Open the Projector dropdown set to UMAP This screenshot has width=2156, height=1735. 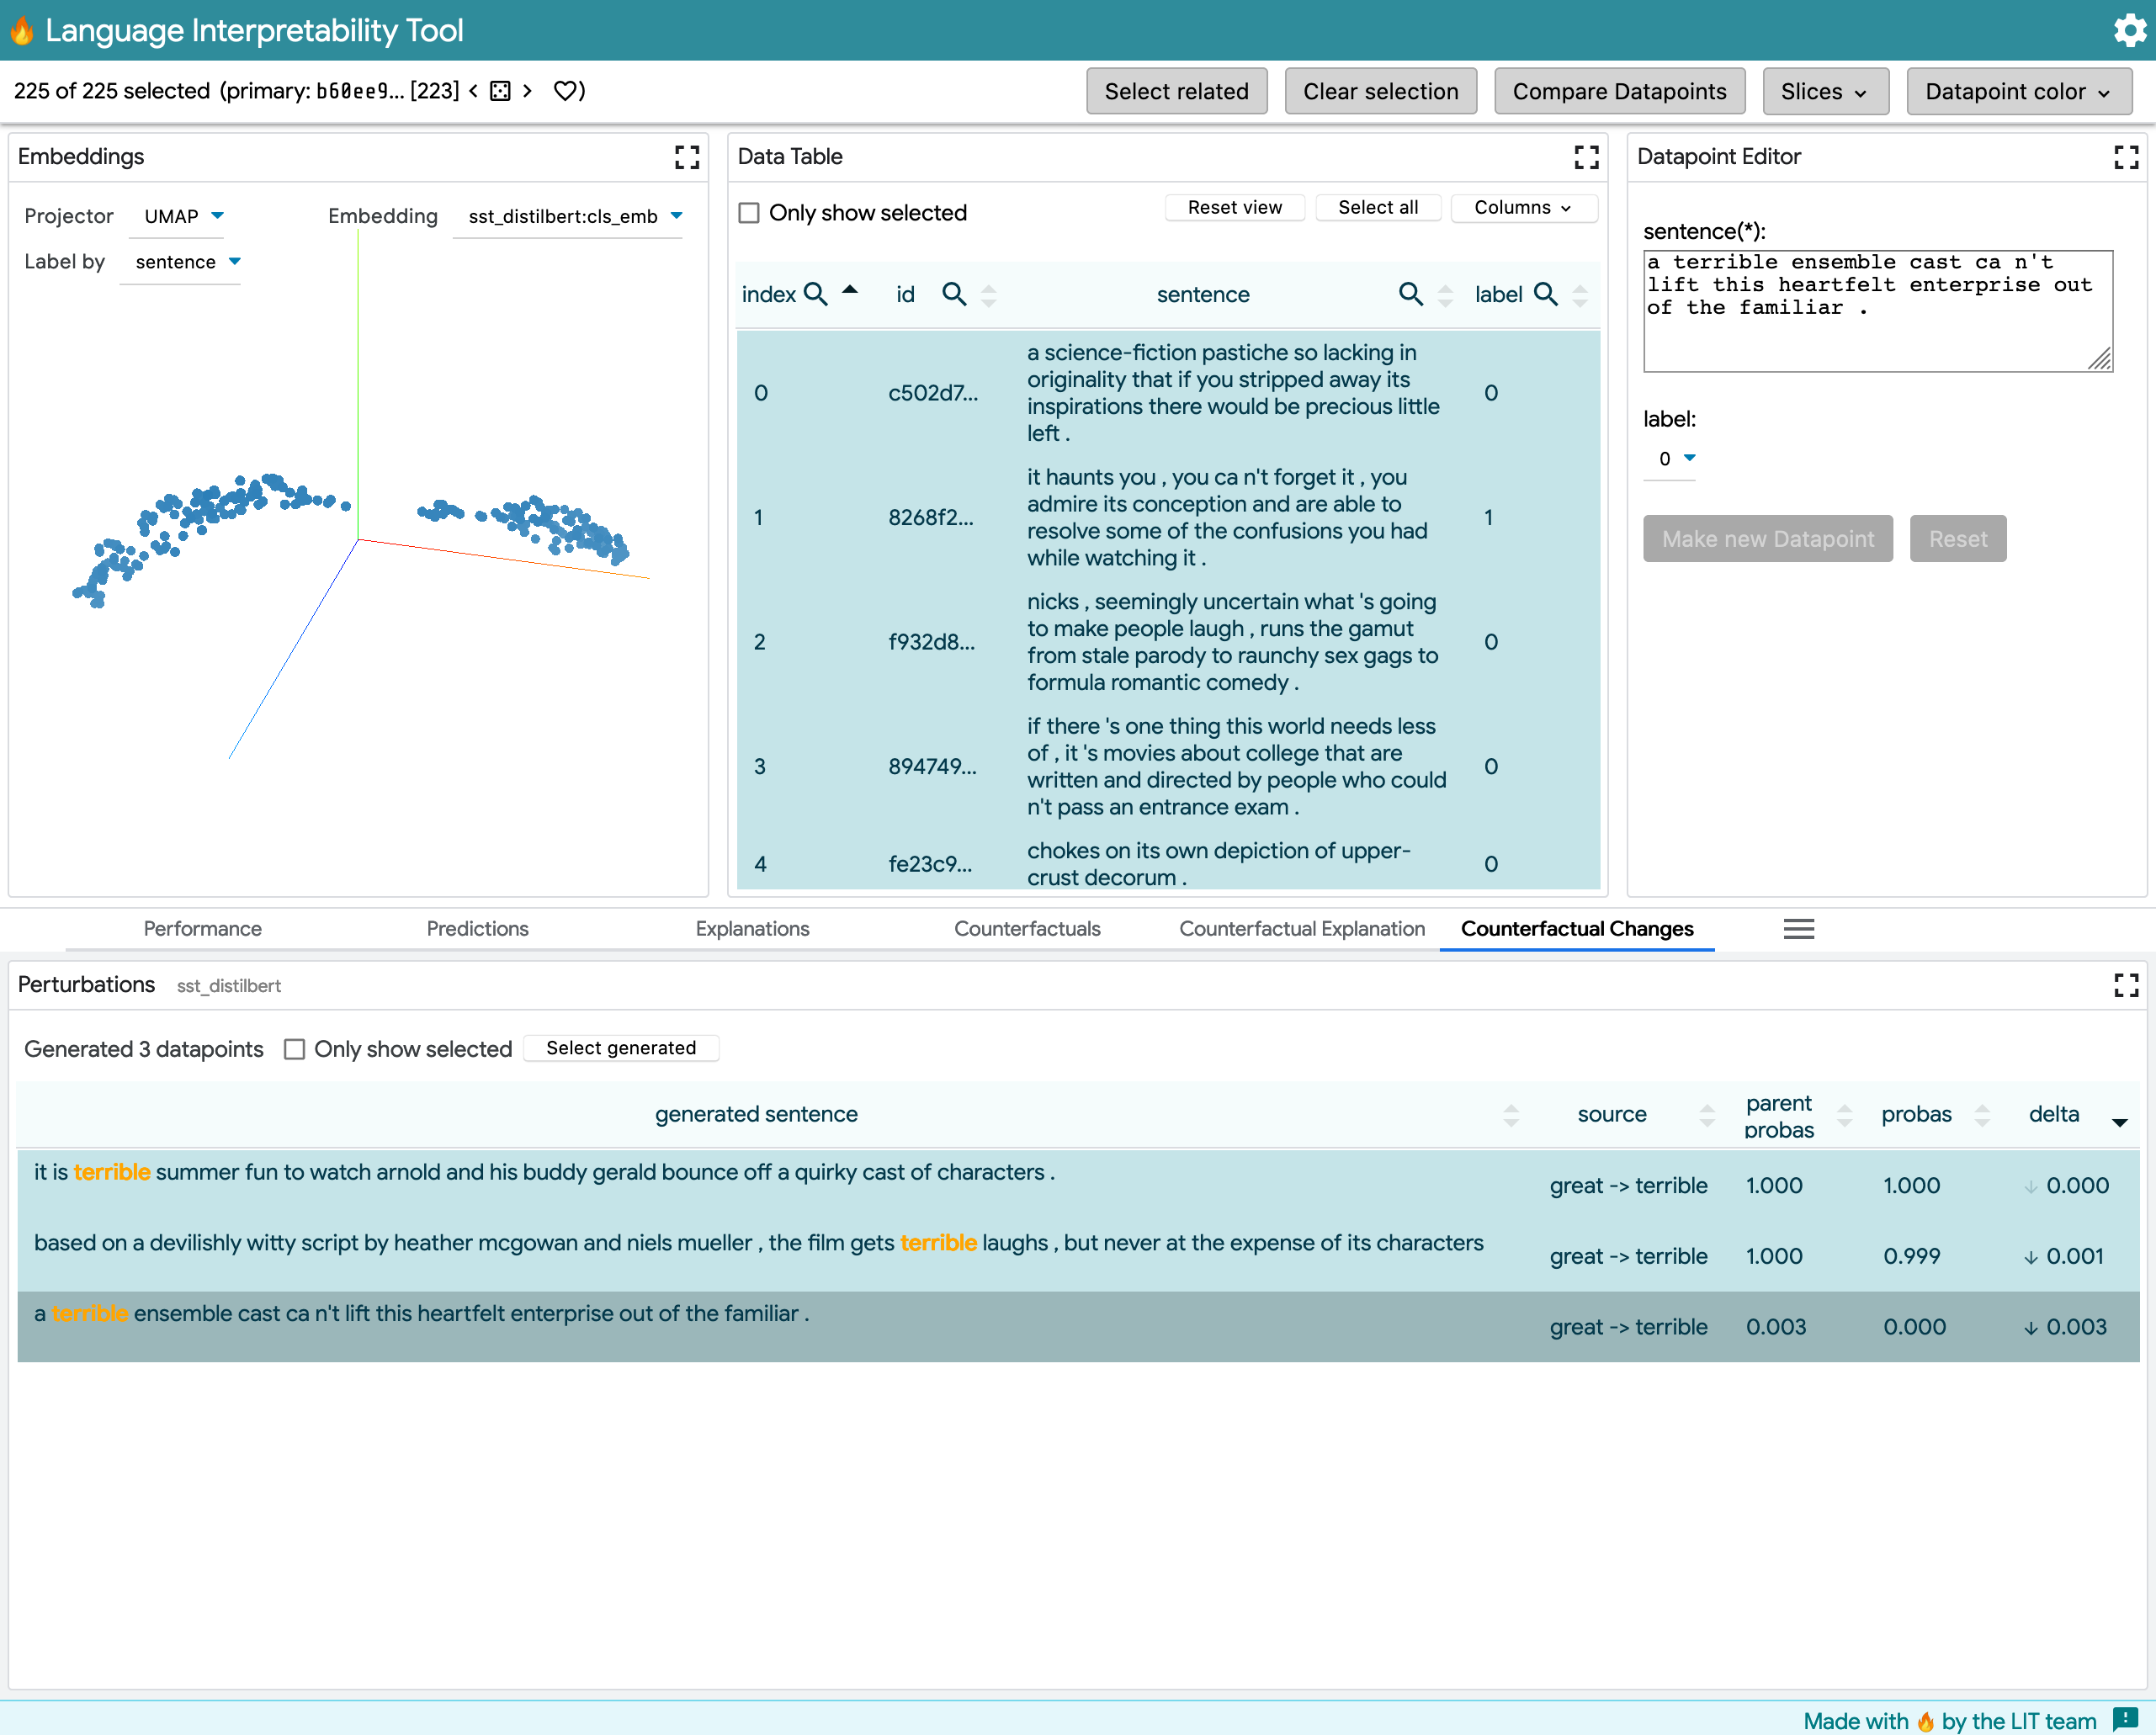(x=178, y=216)
